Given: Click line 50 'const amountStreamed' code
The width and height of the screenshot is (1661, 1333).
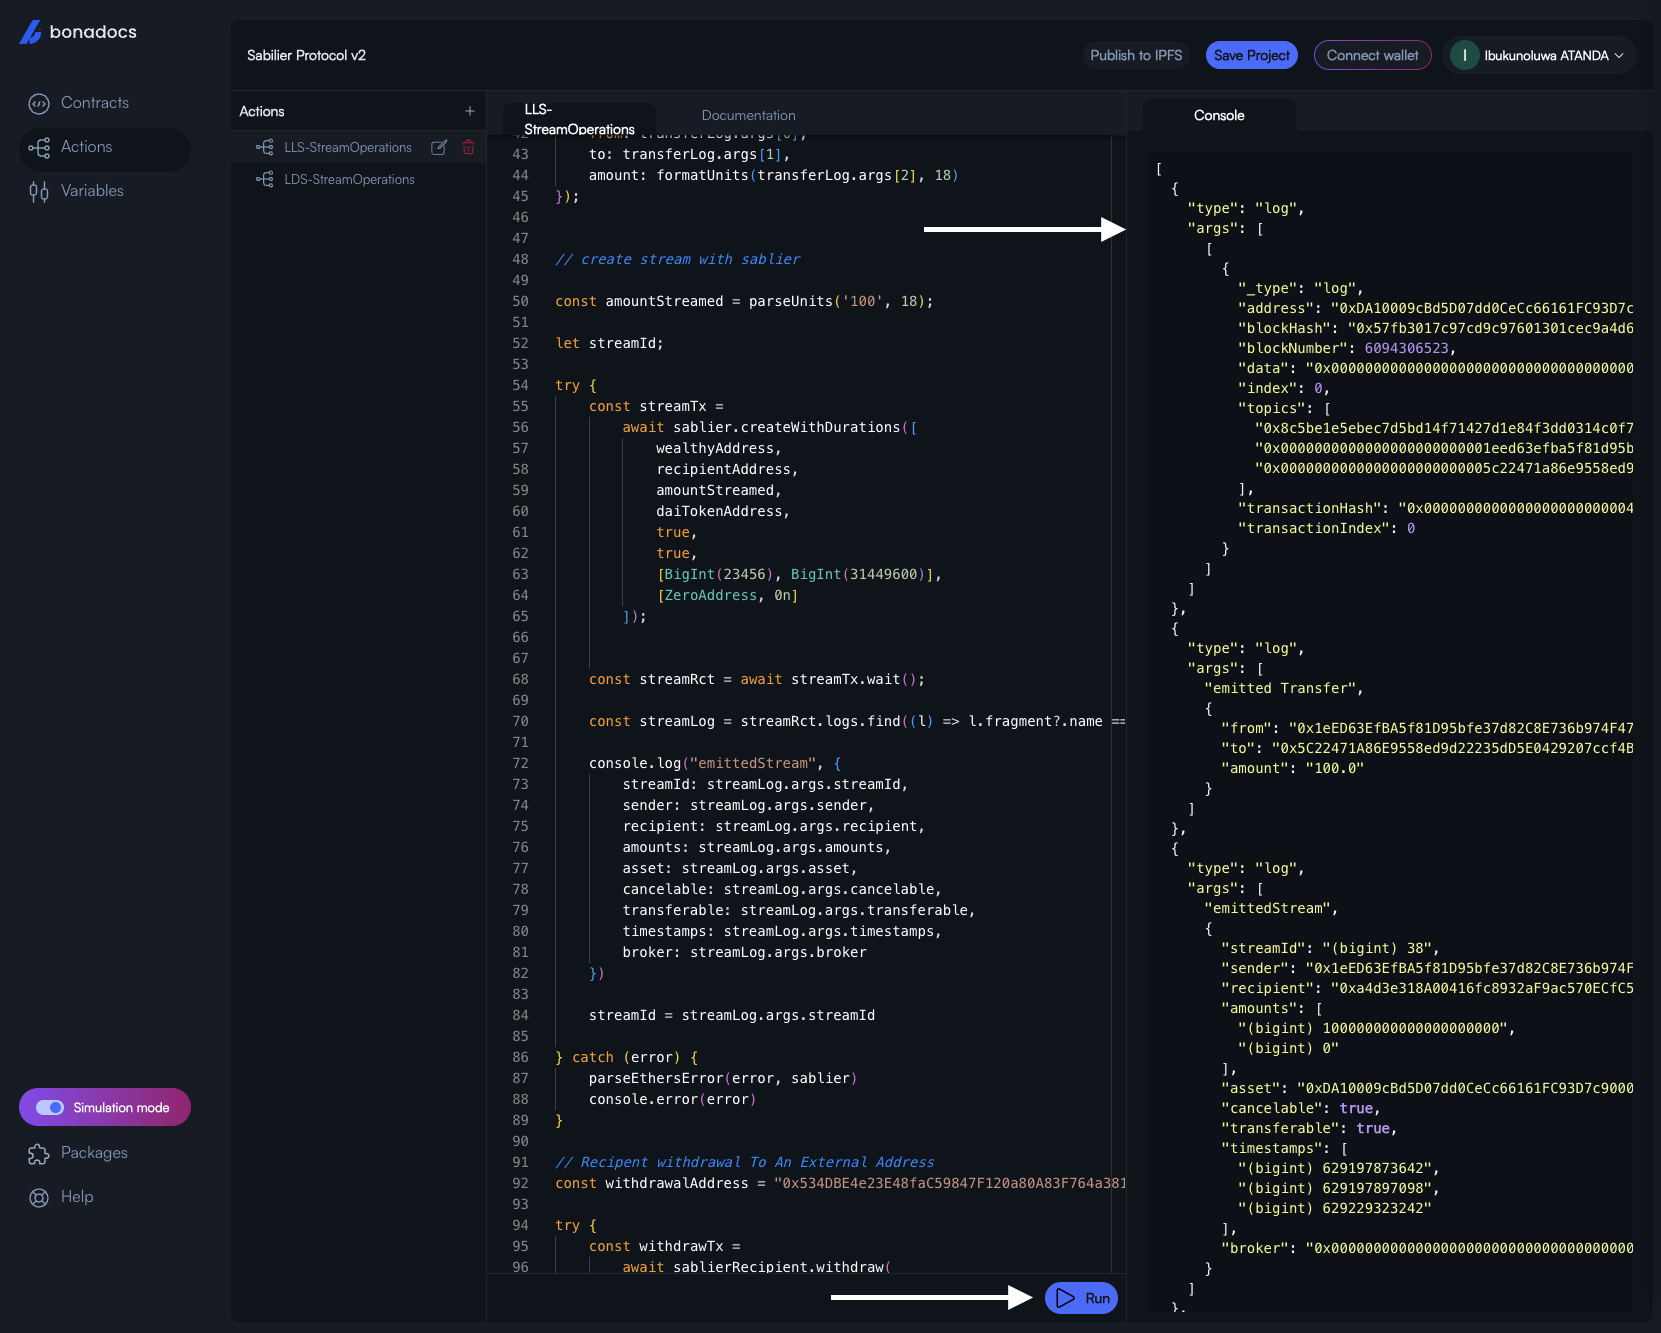Looking at the screenshot, I should (744, 301).
